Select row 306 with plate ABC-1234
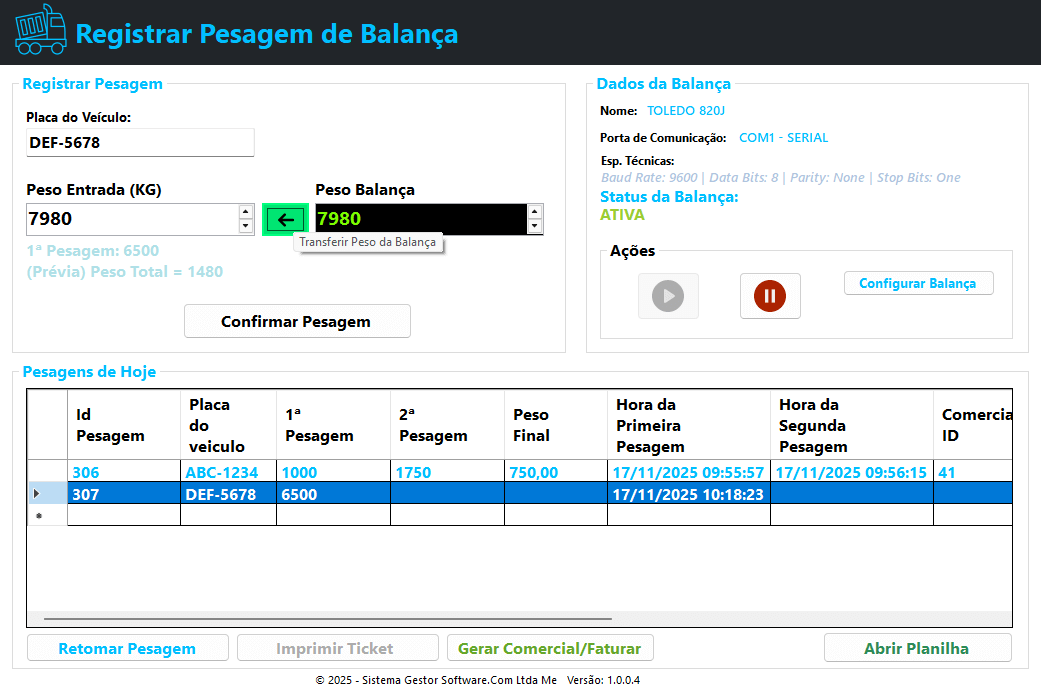The image size is (1041, 693). [220, 472]
